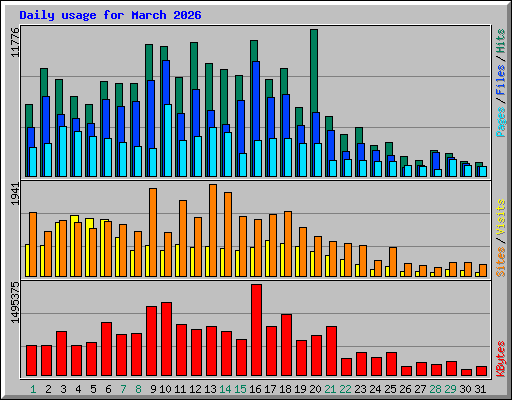Click the chart title "Daily usage for March 2026"
The image size is (512, 400).
click(110, 15)
